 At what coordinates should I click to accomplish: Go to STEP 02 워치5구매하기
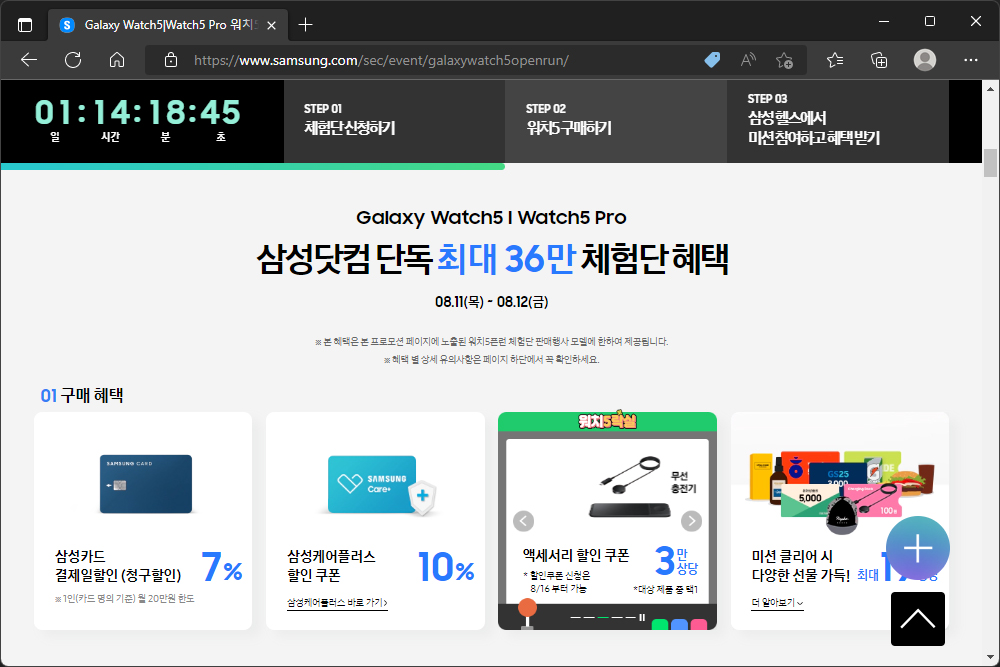coord(616,121)
